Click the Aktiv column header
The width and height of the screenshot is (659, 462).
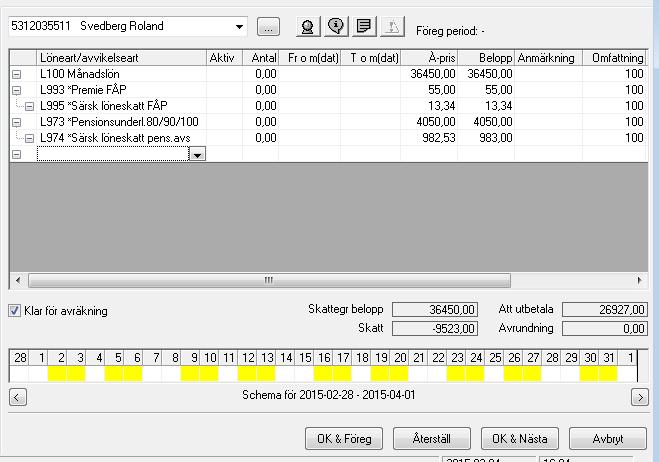[x=224, y=58]
